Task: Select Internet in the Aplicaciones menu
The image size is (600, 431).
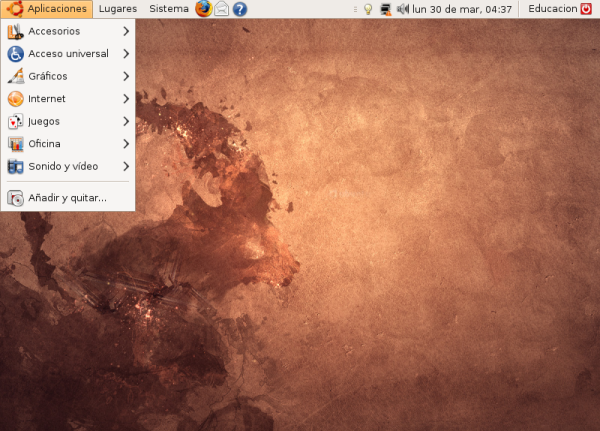Action: (x=47, y=99)
